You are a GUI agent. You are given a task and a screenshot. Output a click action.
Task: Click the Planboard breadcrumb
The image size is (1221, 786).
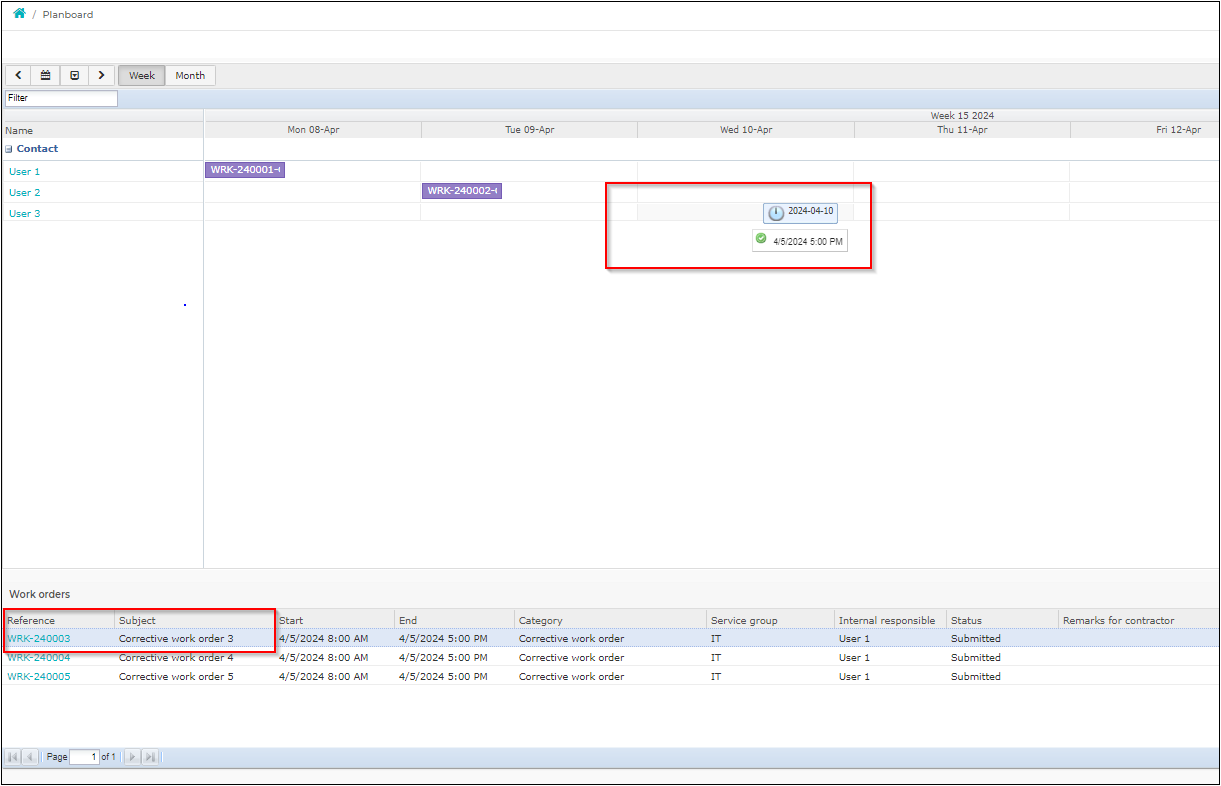[x=68, y=15]
